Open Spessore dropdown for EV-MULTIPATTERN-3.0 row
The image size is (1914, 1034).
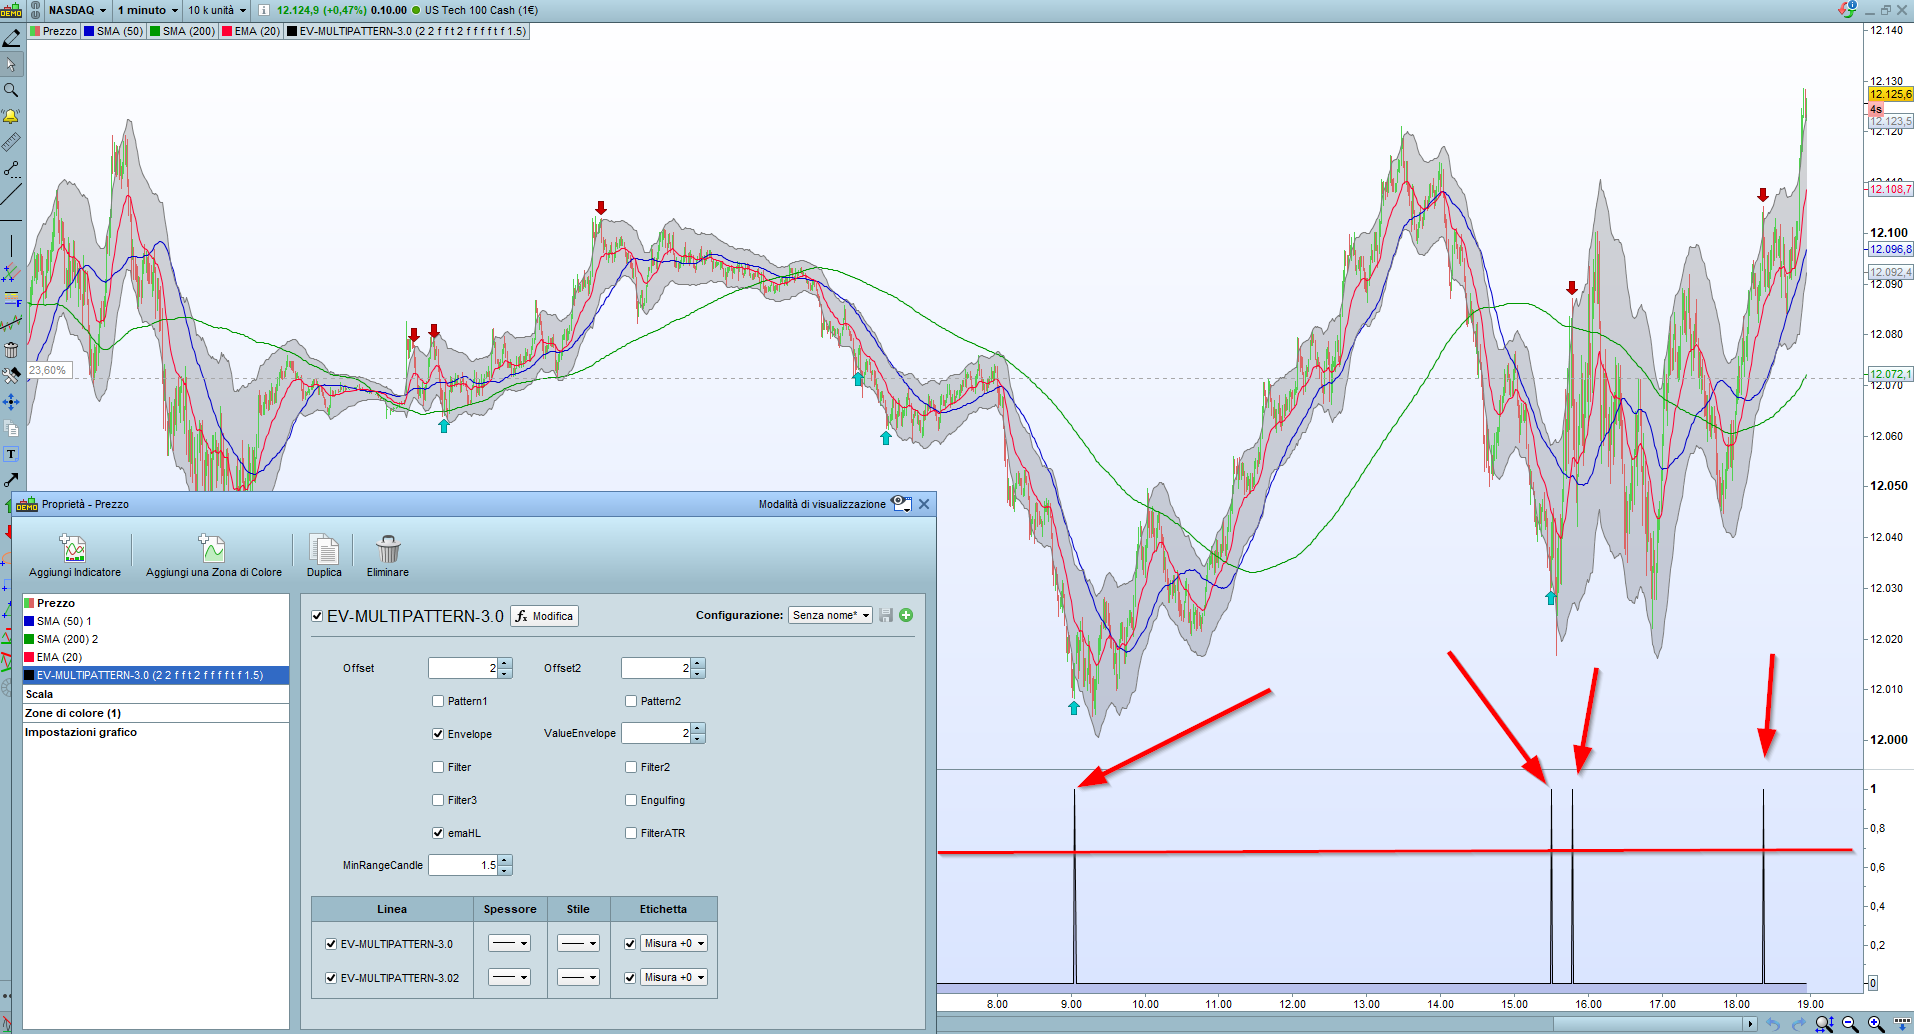(x=509, y=943)
